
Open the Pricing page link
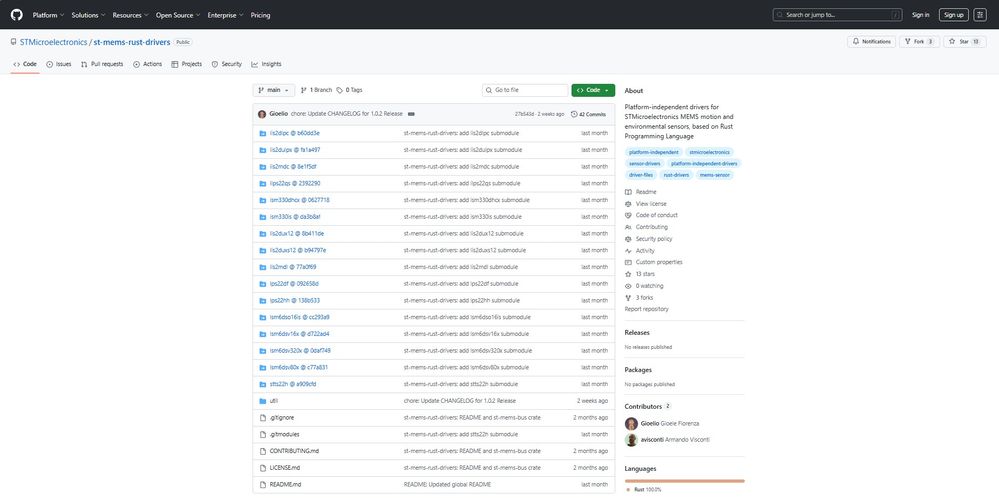click(x=260, y=15)
